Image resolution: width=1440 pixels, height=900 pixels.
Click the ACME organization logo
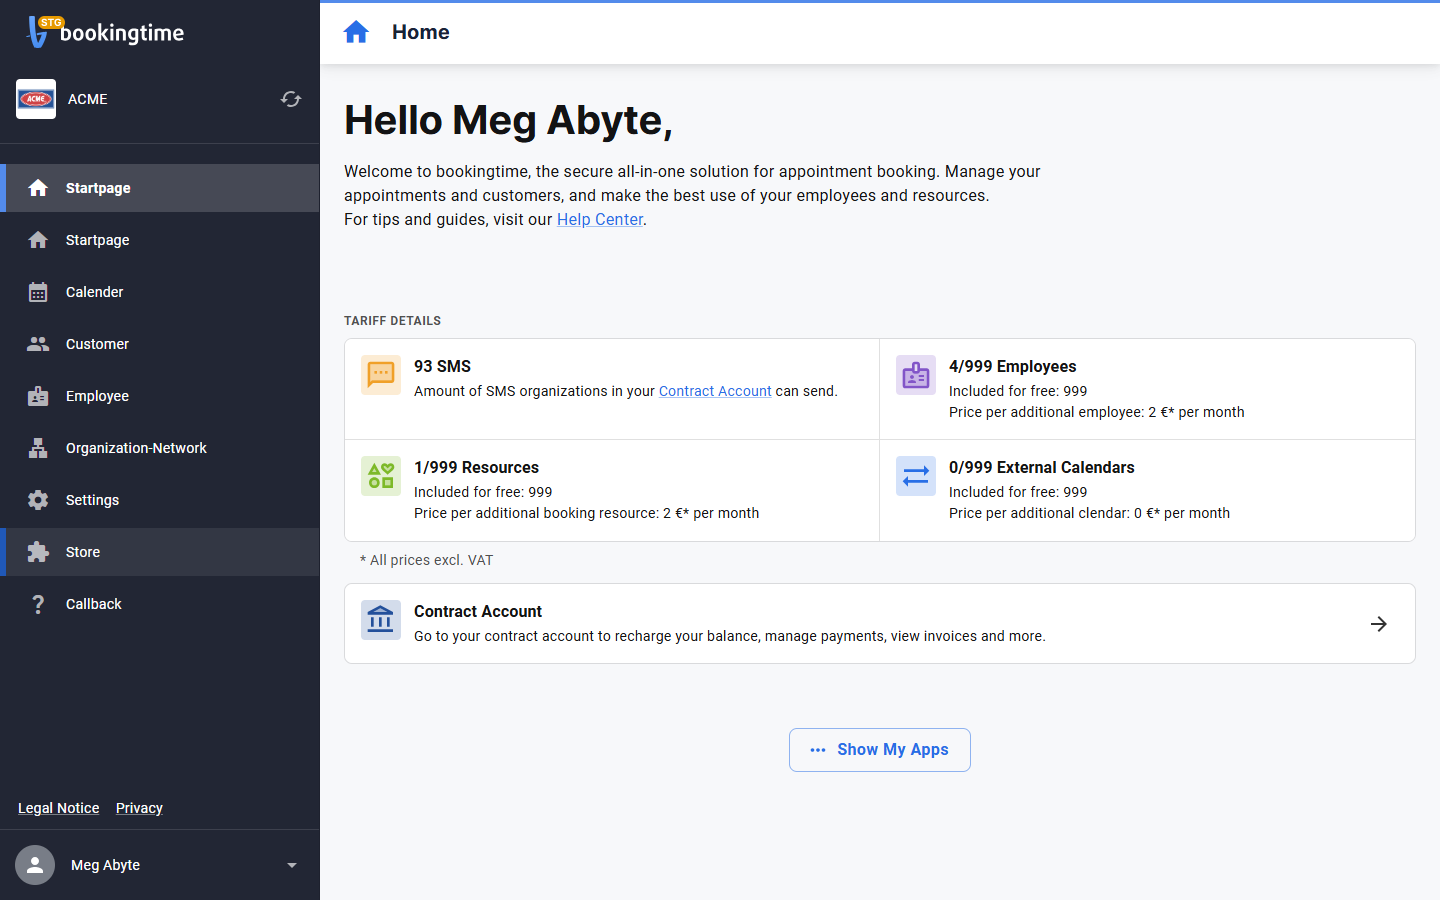coord(36,99)
